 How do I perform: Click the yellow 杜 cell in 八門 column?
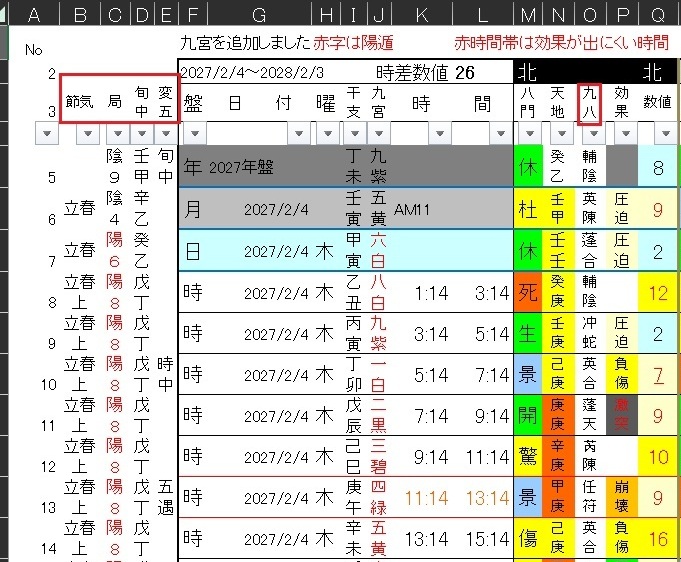click(528, 209)
